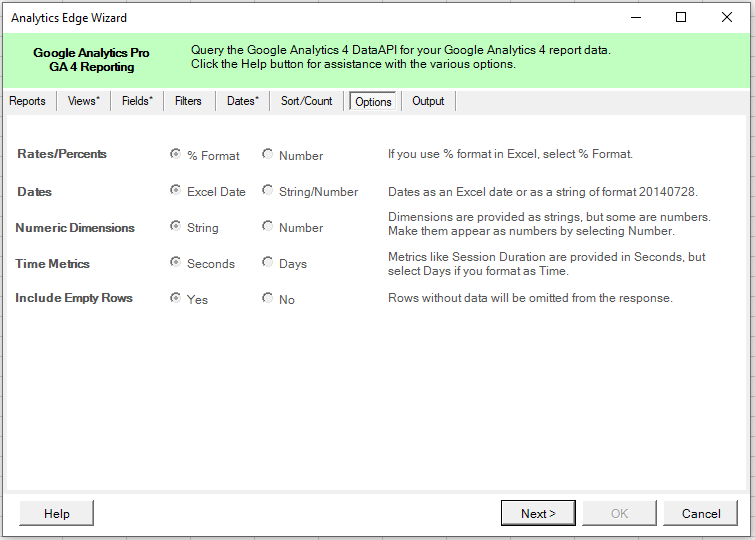
Task: Click the Next > button
Action: click(538, 514)
